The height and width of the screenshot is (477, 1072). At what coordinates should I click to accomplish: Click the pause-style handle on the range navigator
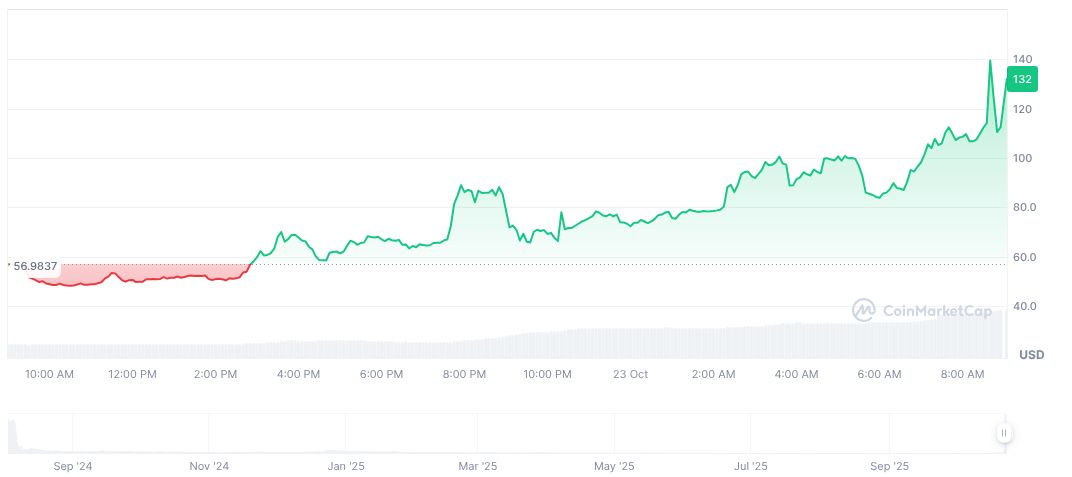(x=1003, y=433)
